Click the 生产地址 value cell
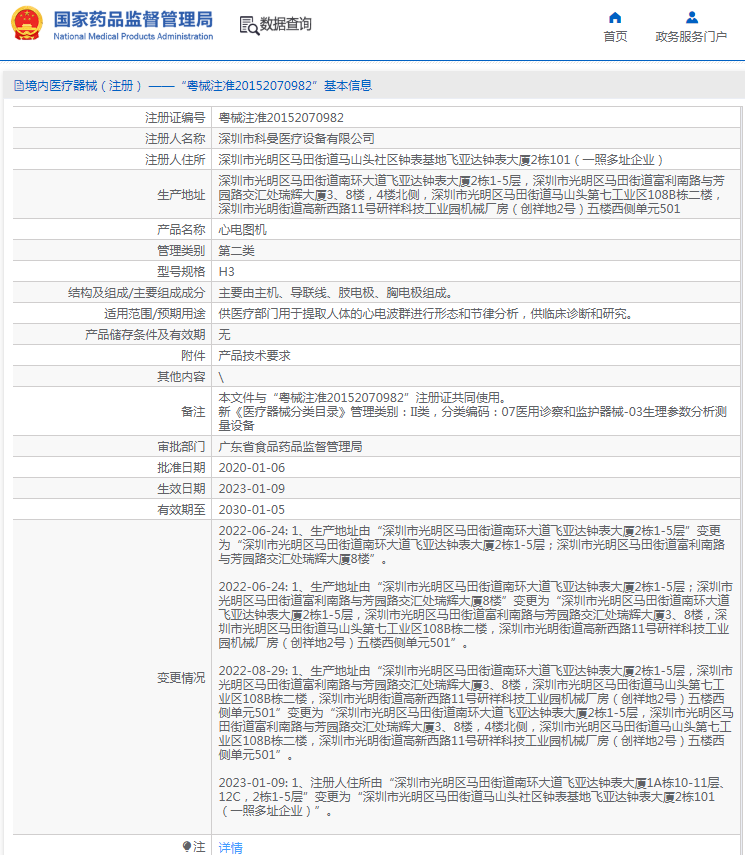The width and height of the screenshot is (745, 855). pyautogui.click(x=476, y=195)
